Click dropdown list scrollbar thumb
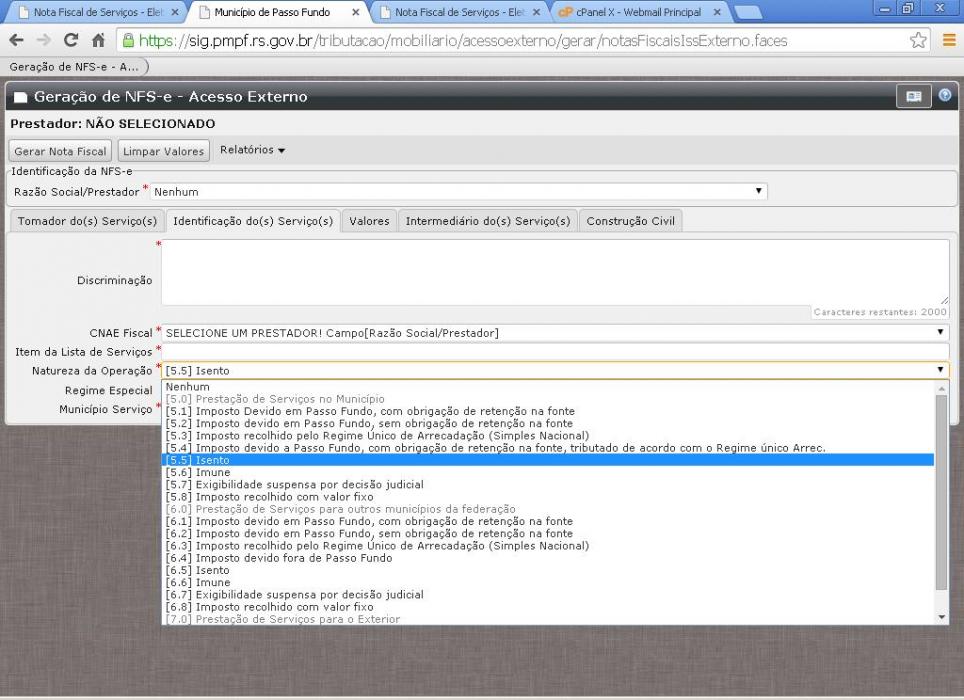Screen dimensions: 964x700 click(x=941, y=492)
